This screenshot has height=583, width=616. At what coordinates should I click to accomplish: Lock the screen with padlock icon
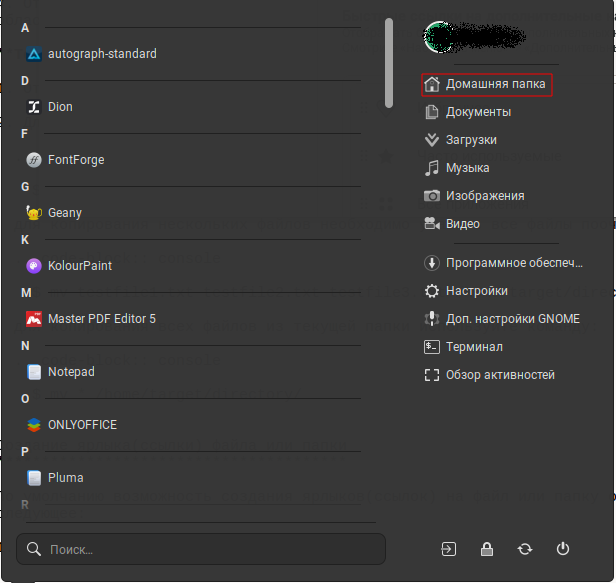tap(487, 549)
